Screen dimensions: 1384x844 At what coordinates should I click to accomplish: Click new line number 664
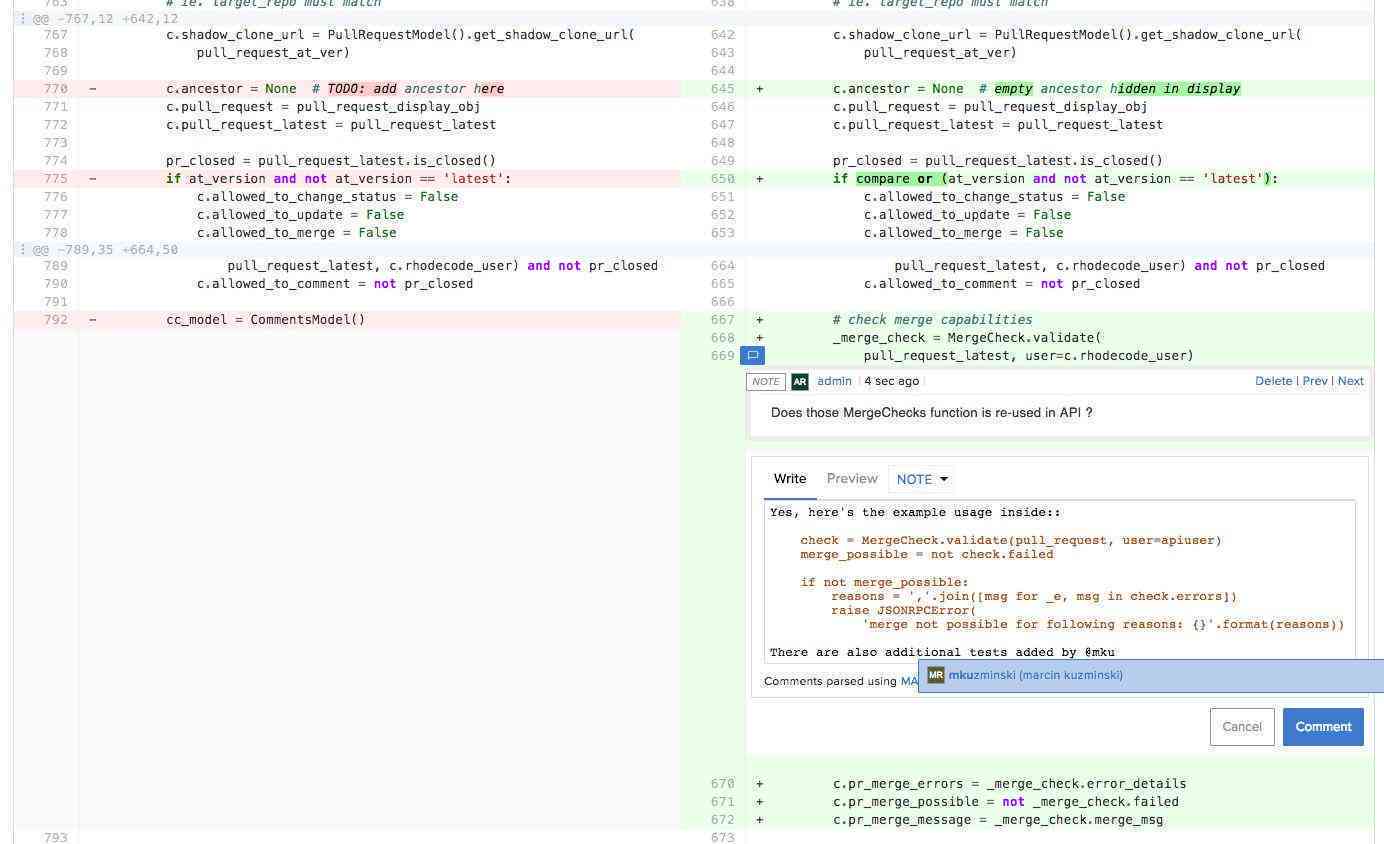[x=722, y=266]
